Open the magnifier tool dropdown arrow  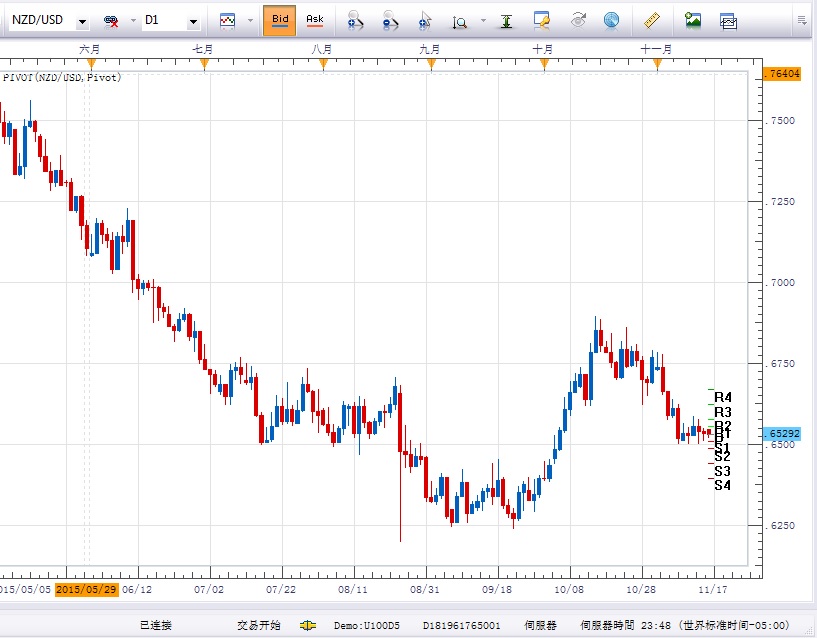click(x=483, y=20)
